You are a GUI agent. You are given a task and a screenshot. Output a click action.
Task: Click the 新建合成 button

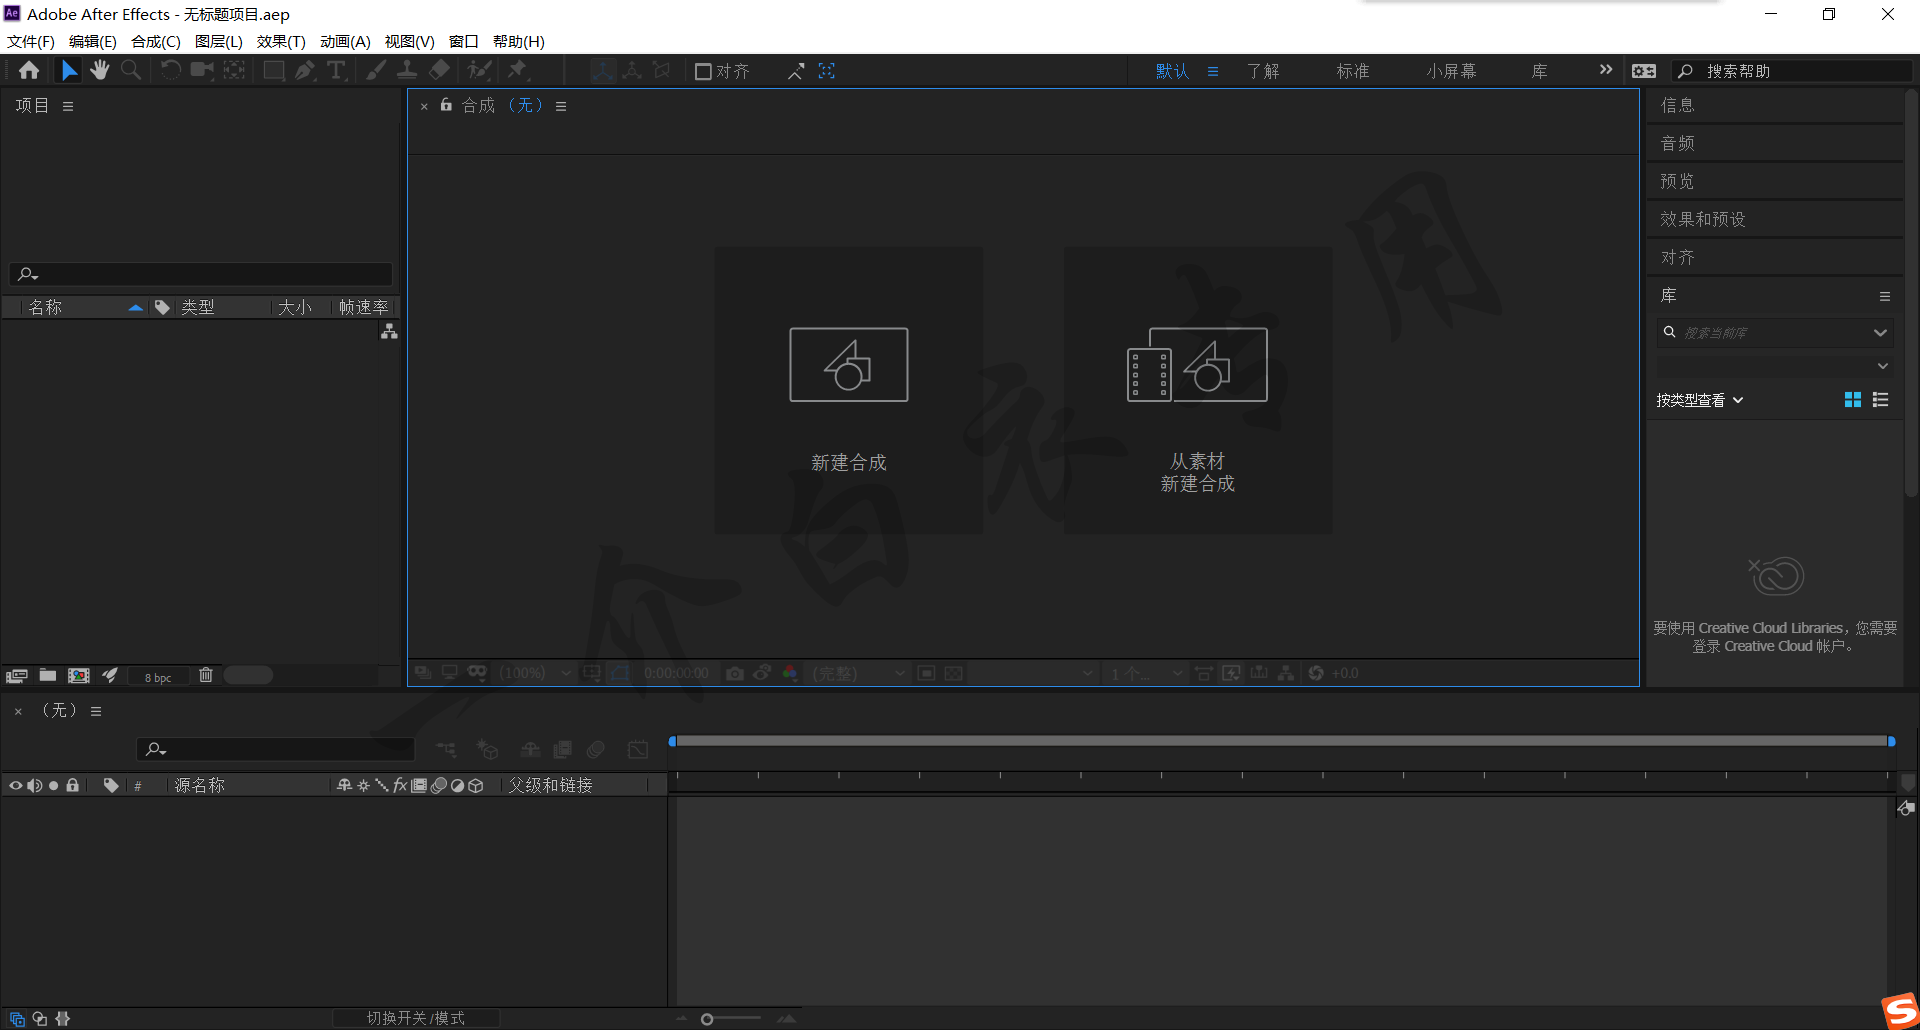coord(848,390)
